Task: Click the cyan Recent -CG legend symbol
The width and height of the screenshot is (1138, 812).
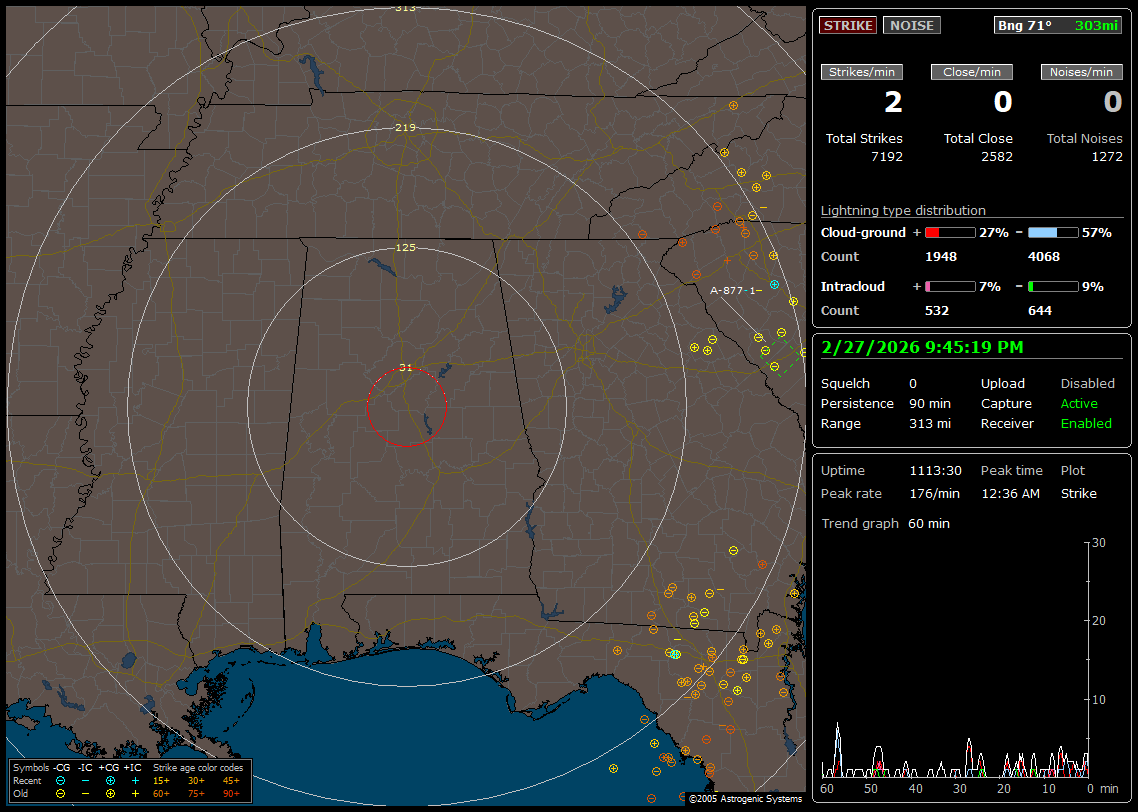Action: [x=60, y=780]
